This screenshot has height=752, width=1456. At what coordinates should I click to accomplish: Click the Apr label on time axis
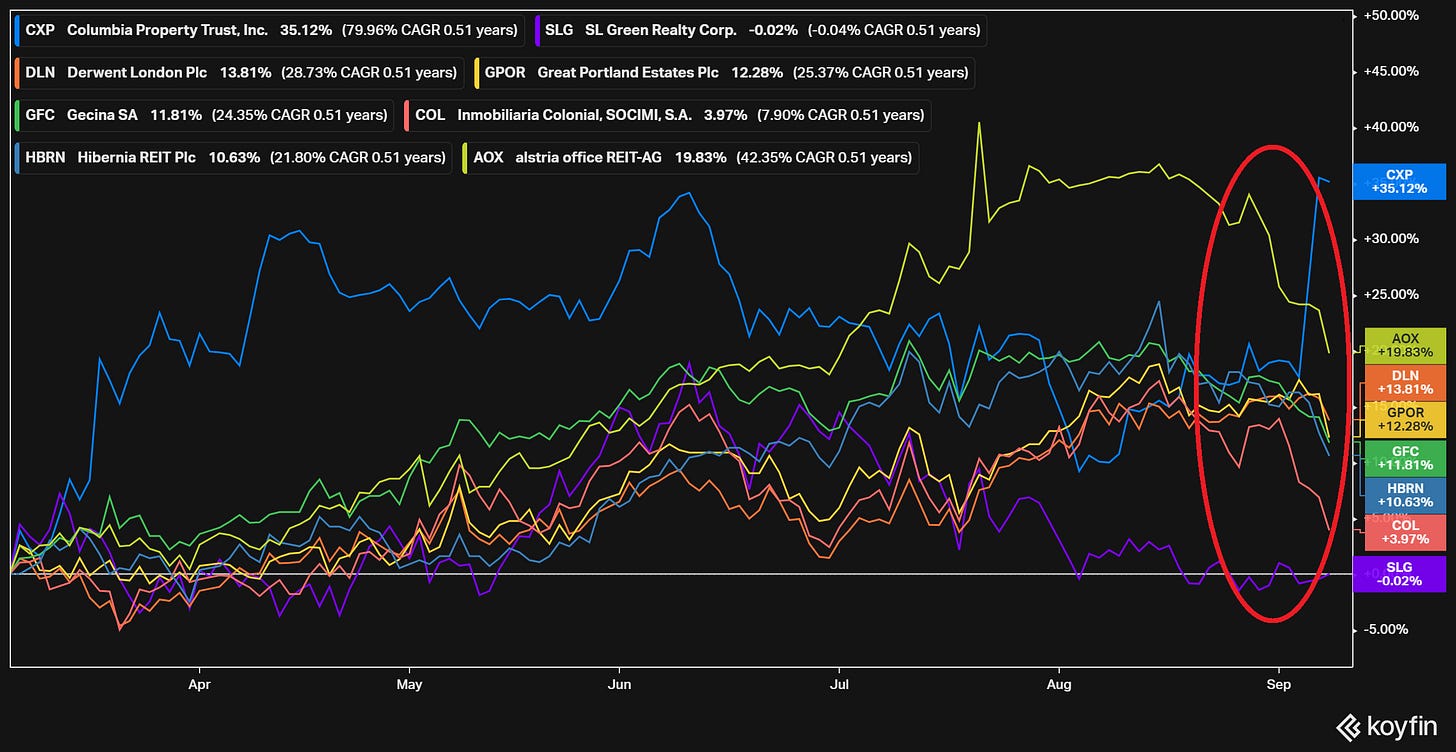[x=199, y=685]
